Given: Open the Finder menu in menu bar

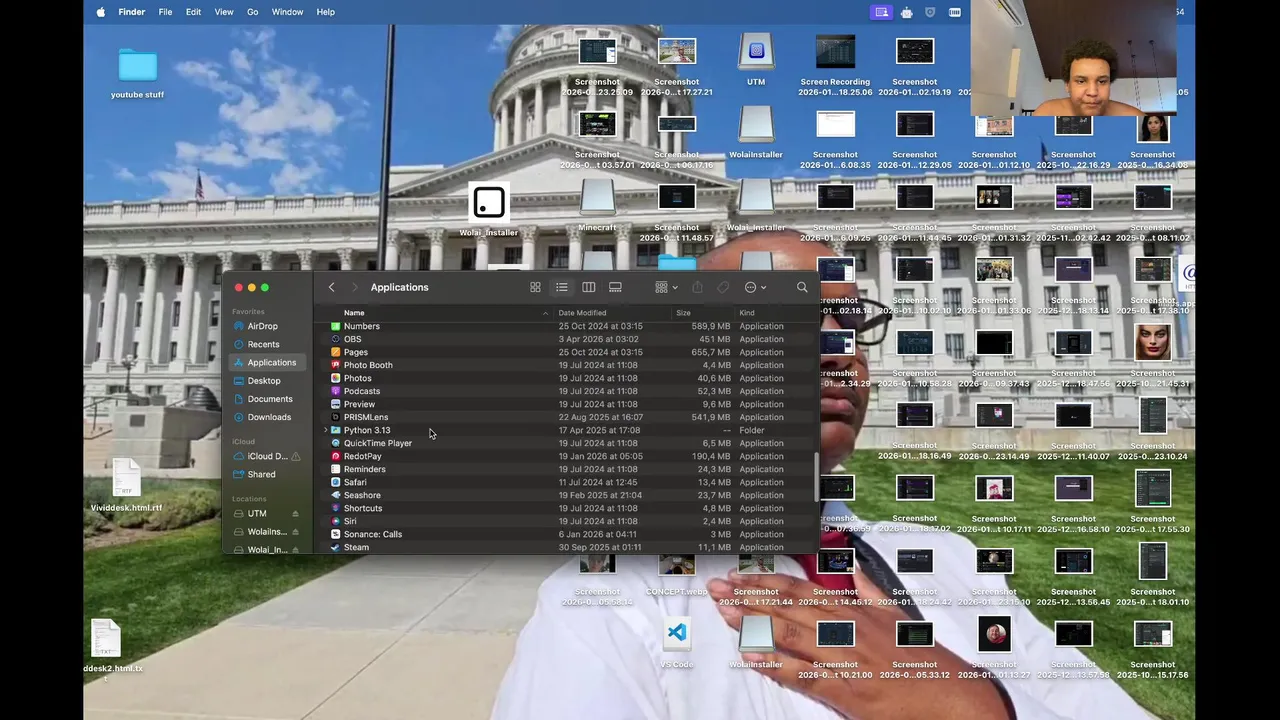Looking at the screenshot, I should click(132, 12).
